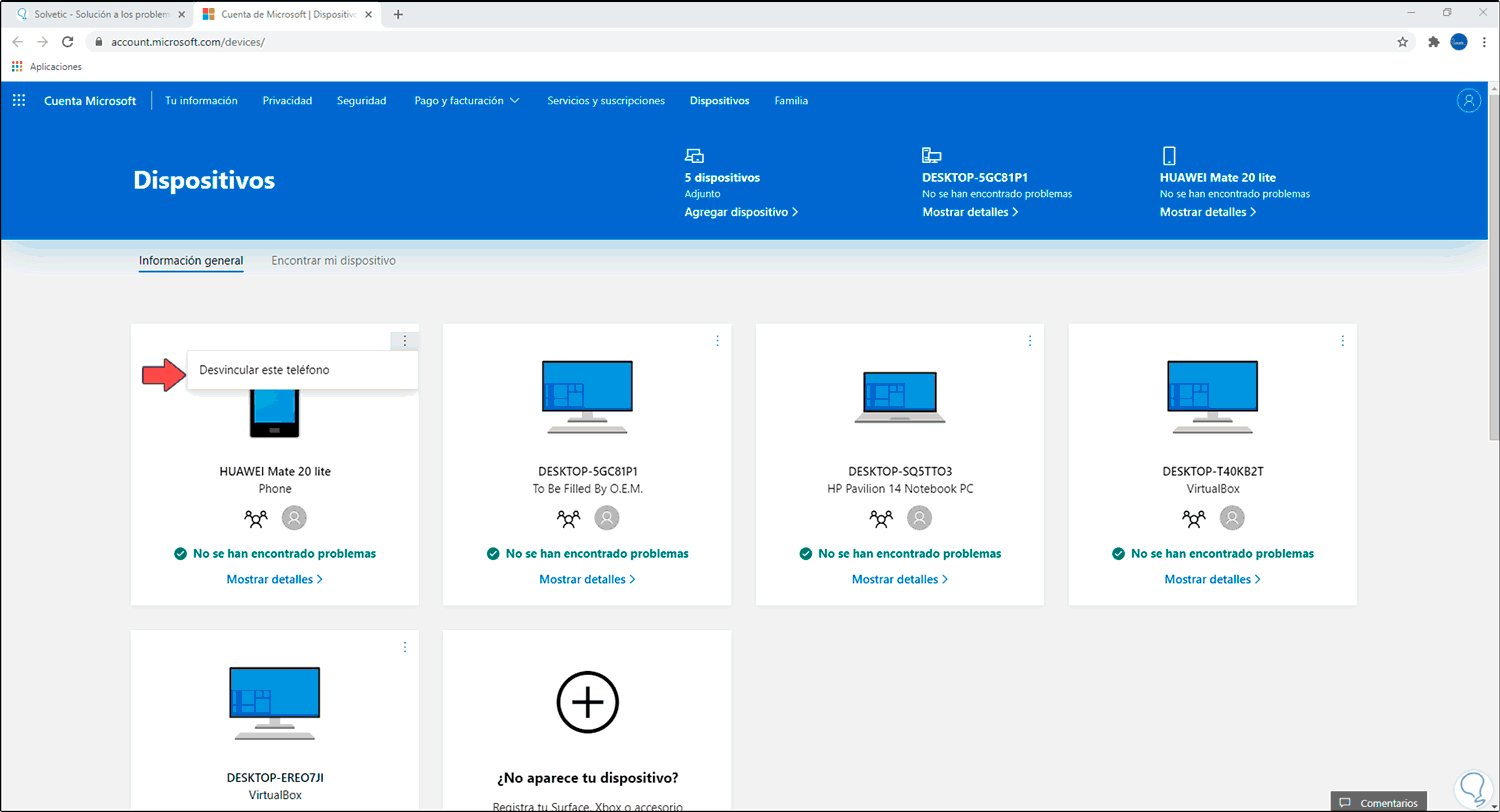The image size is (1500, 812).
Task: Open the Chrome three-dot menu
Action: (1484, 42)
